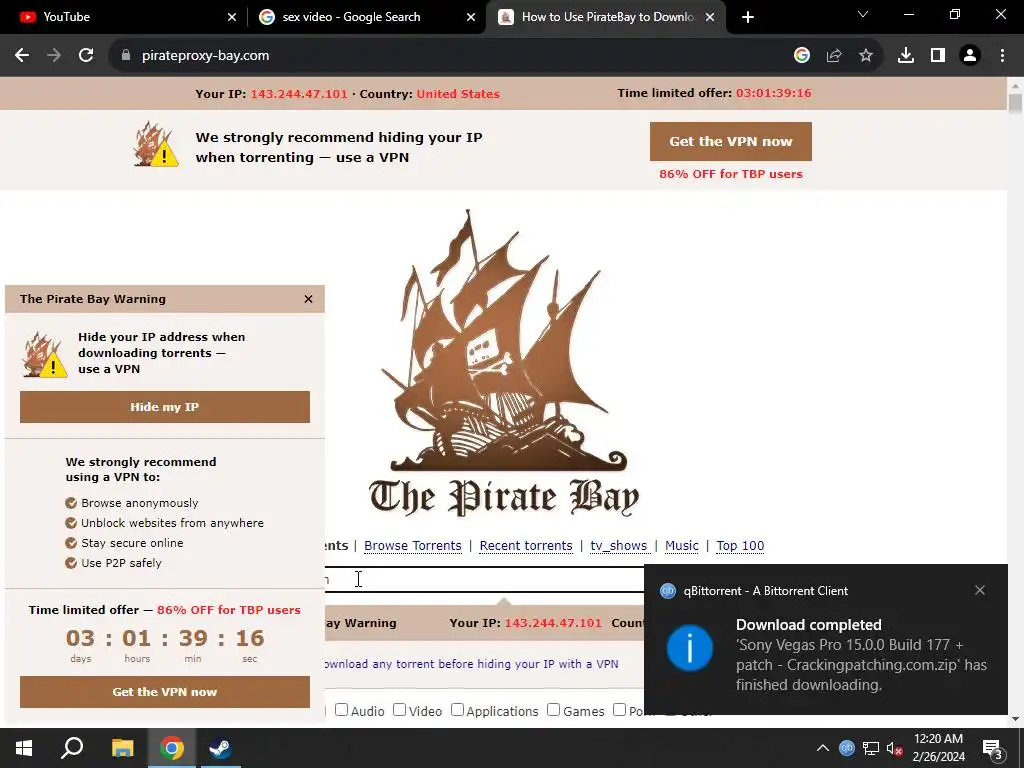
Task: Click the Download completed notification message
Action: click(x=861, y=654)
